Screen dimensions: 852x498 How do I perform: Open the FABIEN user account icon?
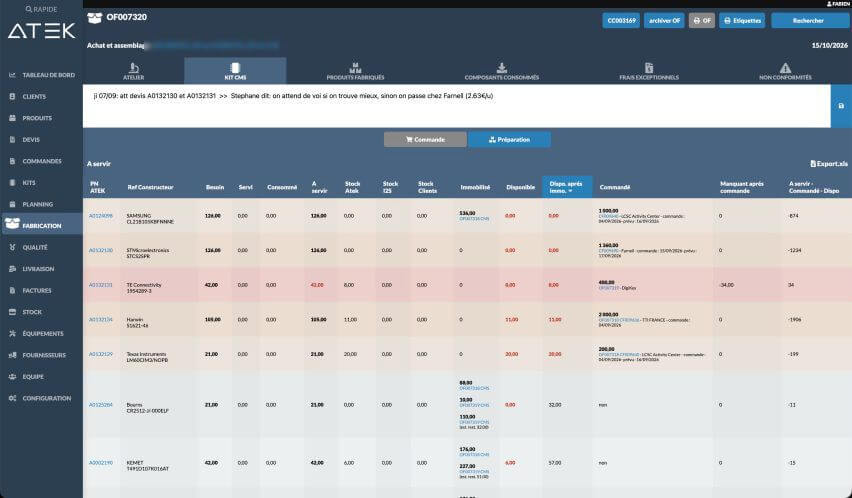[x=829, y=4]
